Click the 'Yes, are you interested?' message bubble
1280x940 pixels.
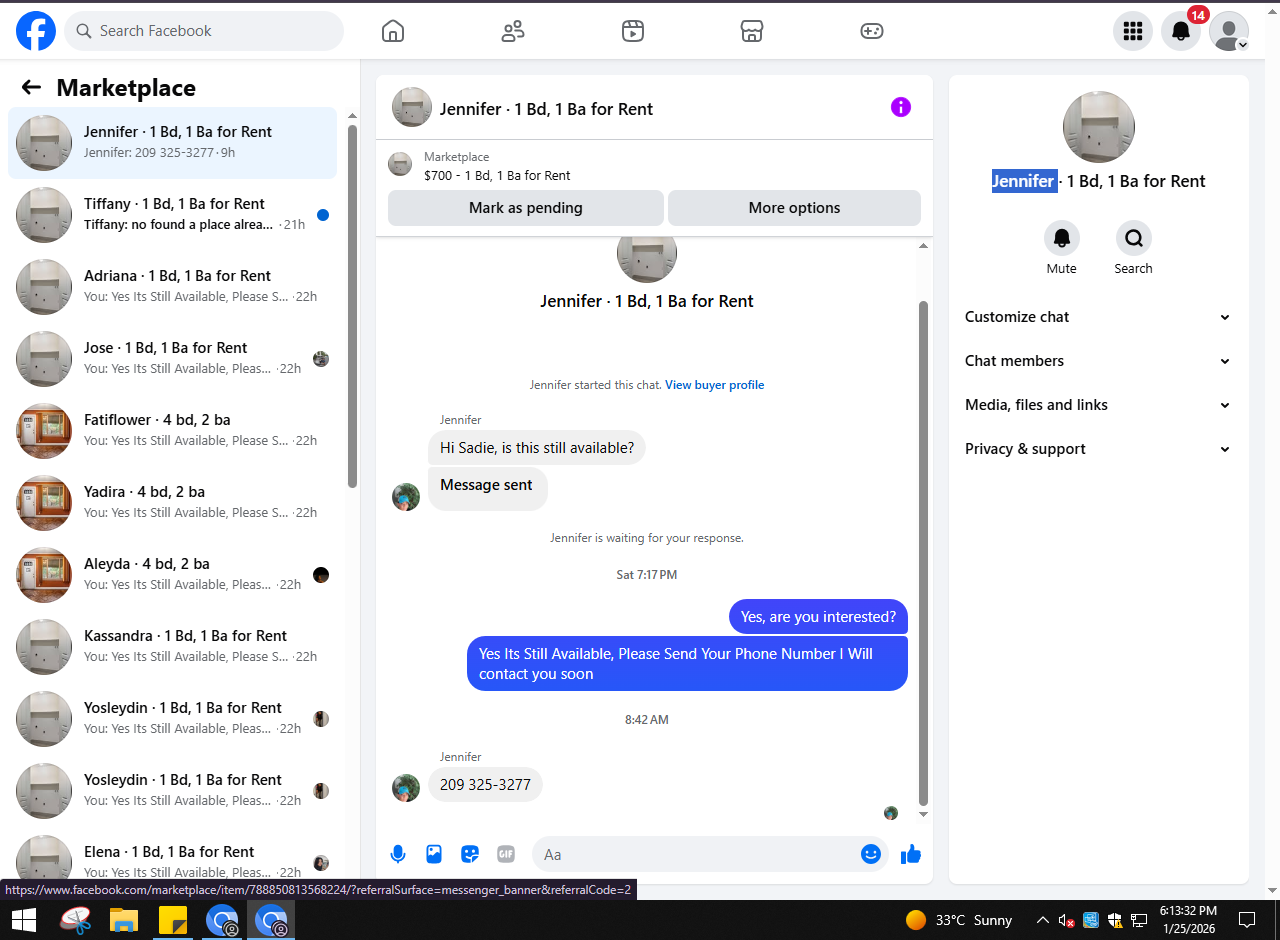(x=819, y=617)
